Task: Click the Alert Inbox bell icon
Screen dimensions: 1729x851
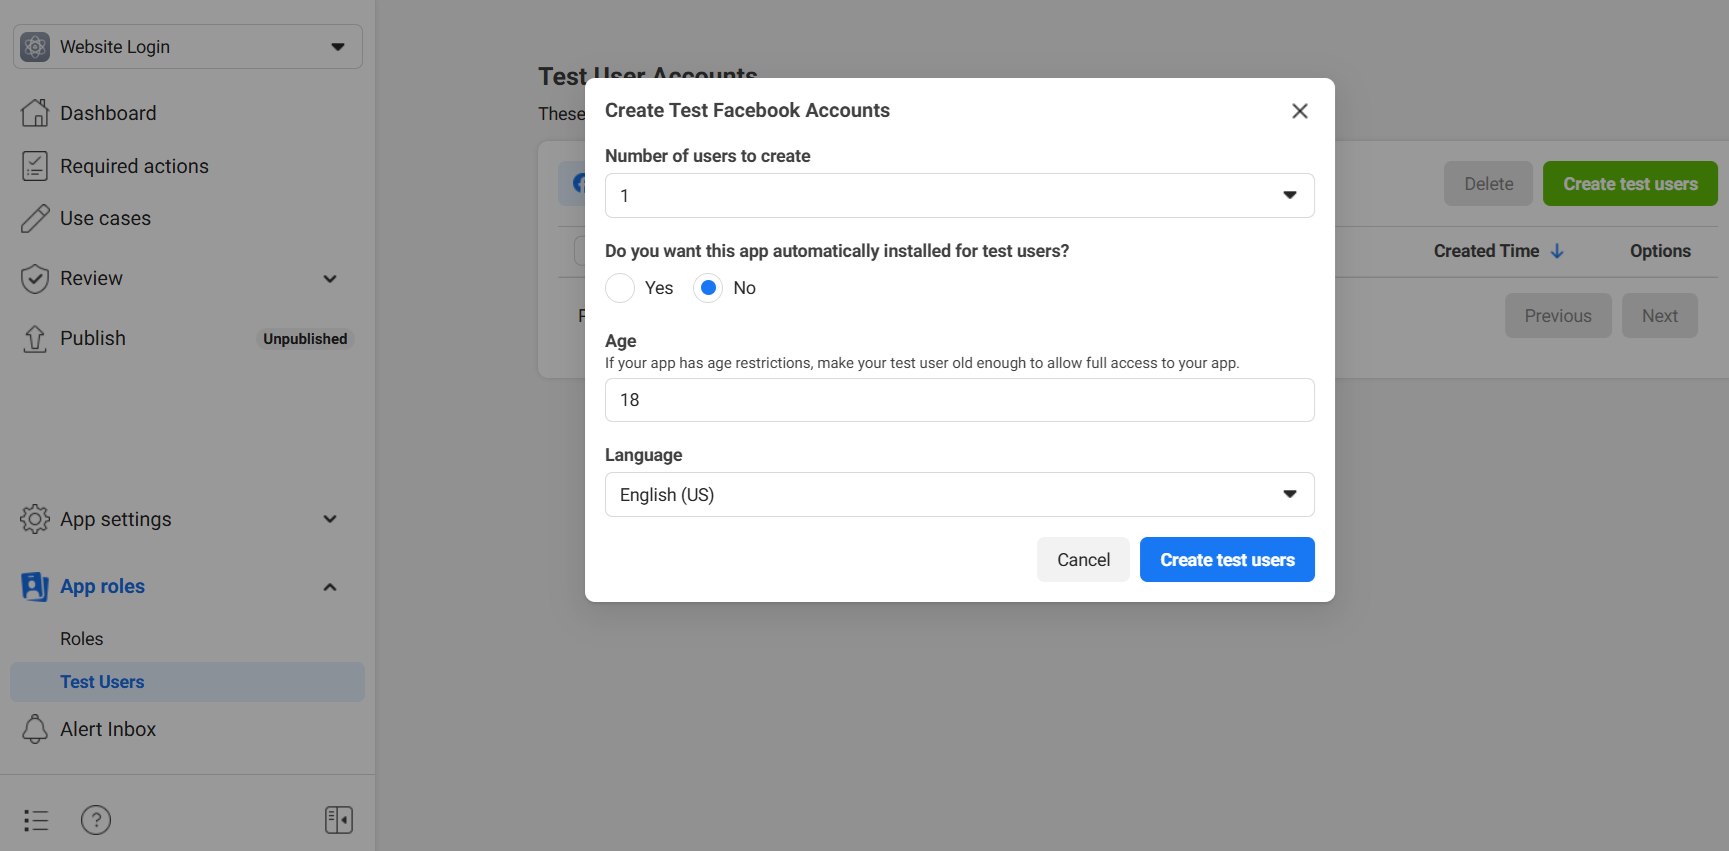Action: click(x=35, y=729)
